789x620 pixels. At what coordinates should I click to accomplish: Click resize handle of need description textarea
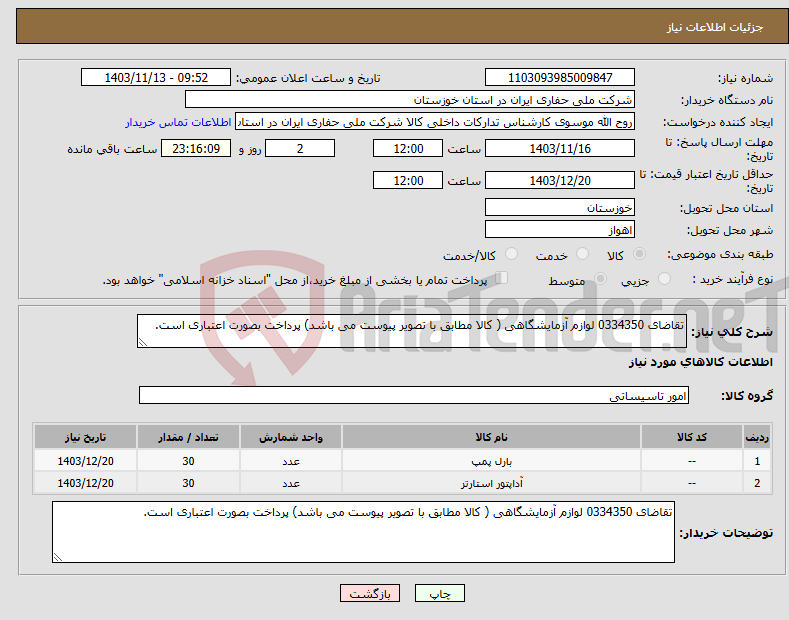pos(143,342)
